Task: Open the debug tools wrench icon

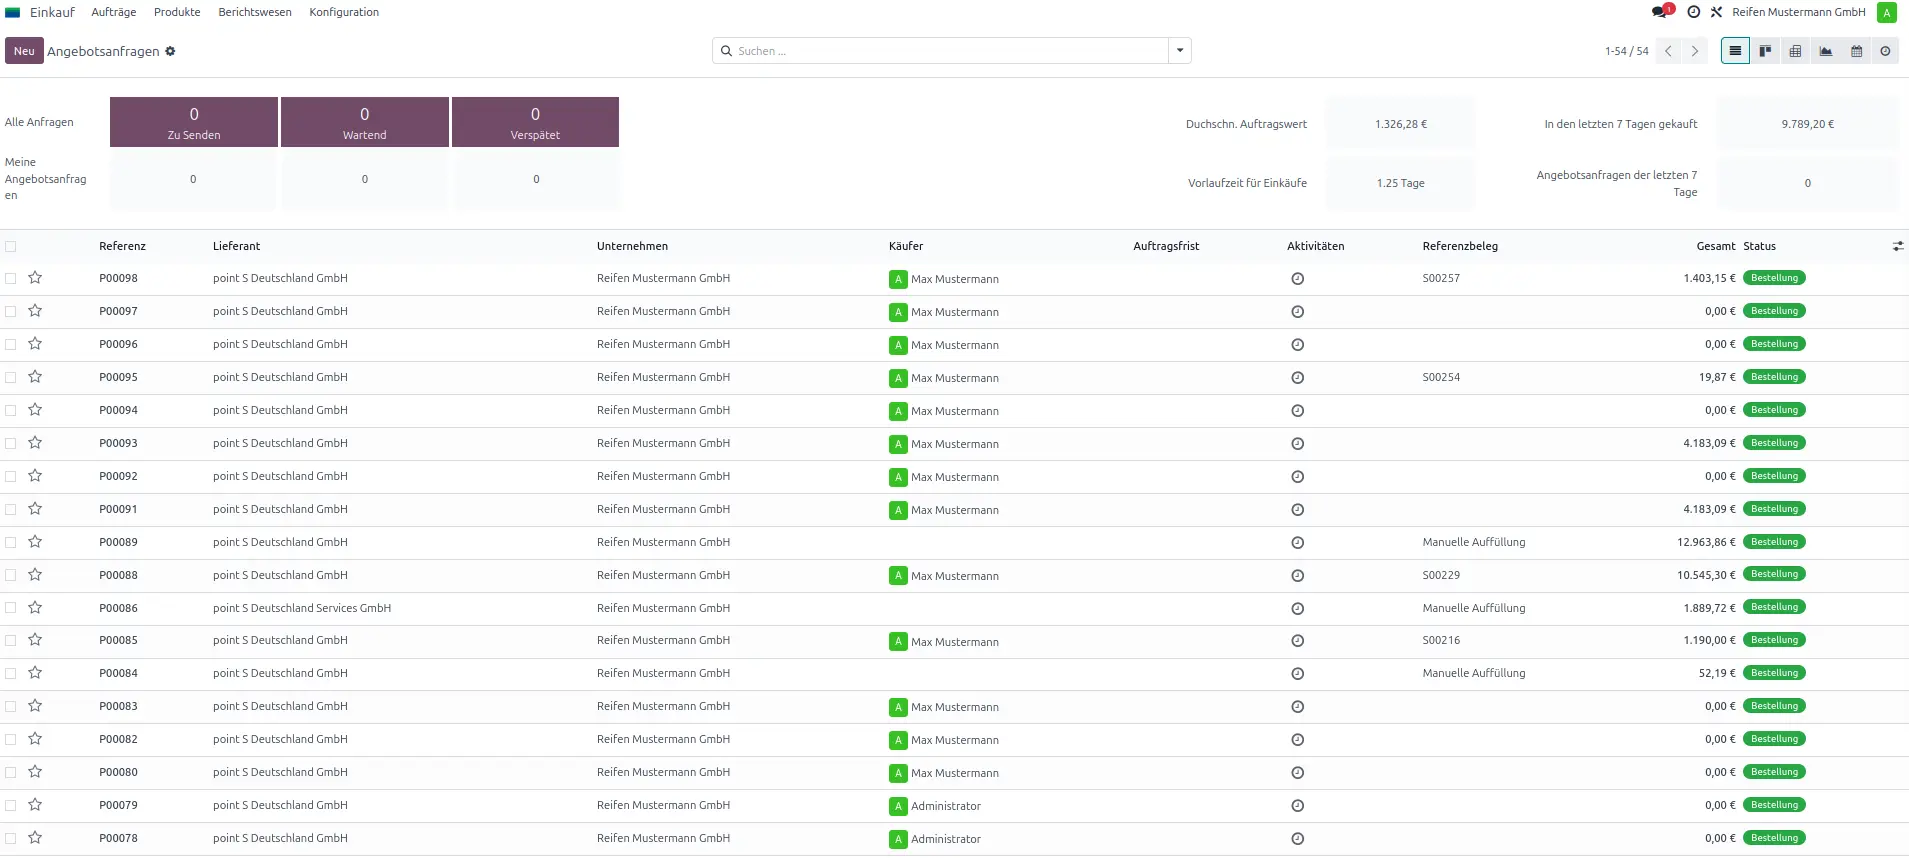Action: pos(1716,12)
